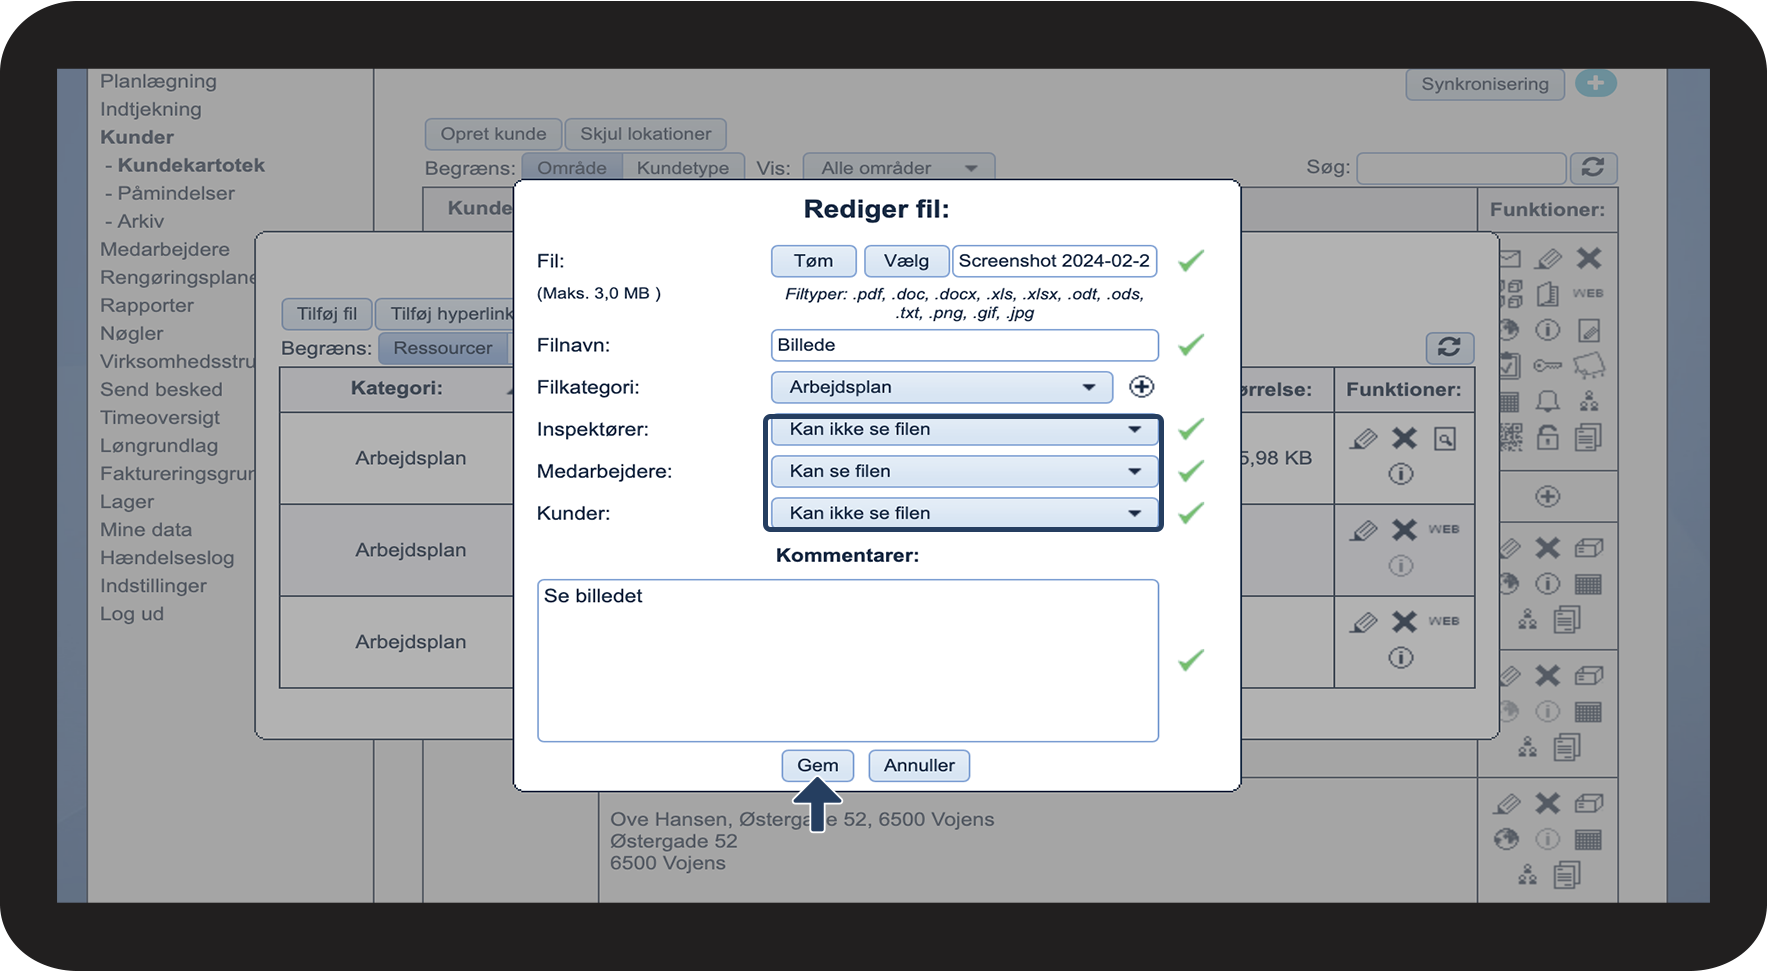
Task: Select the Kundetype filter tab
Action: [x=683, y=168]
